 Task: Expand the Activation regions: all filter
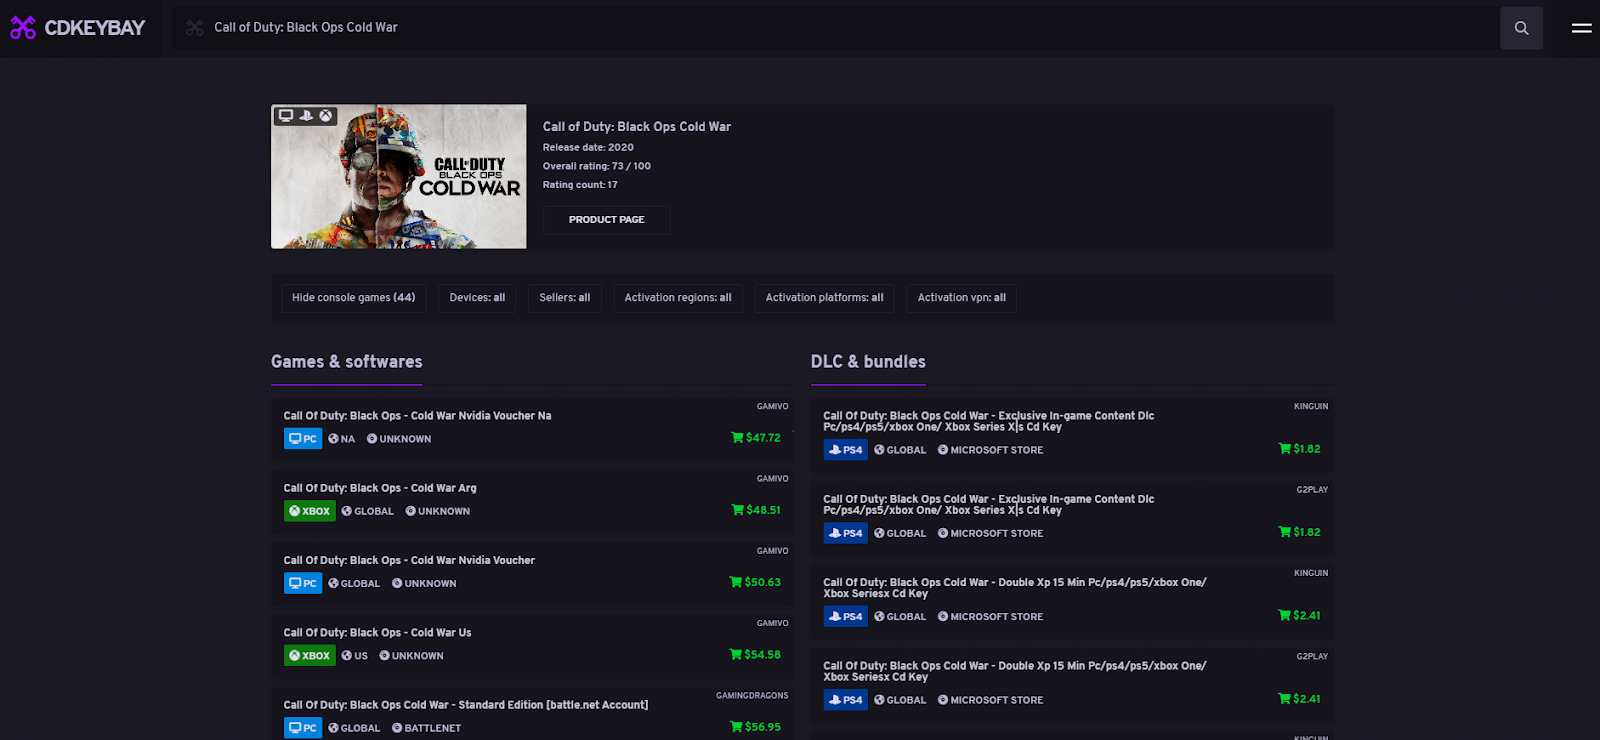(x=678, y=298)
